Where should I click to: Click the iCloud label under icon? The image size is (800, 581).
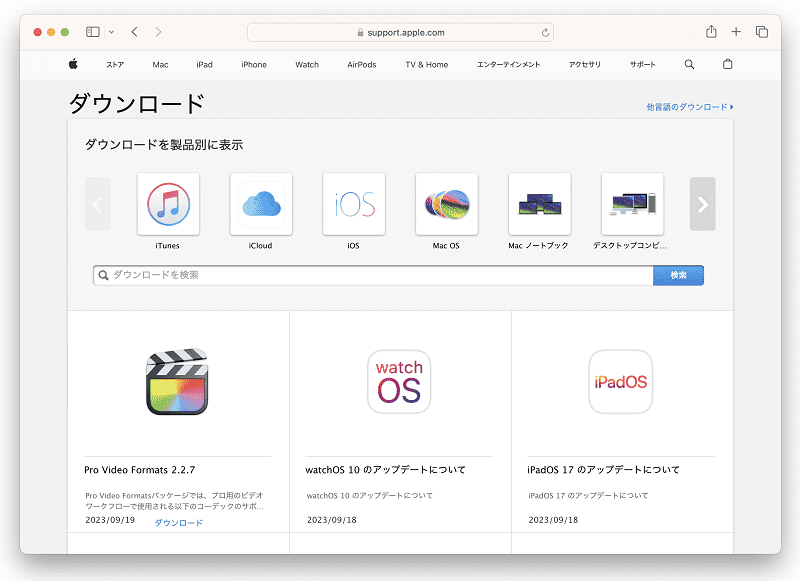[x=260, y=246]
